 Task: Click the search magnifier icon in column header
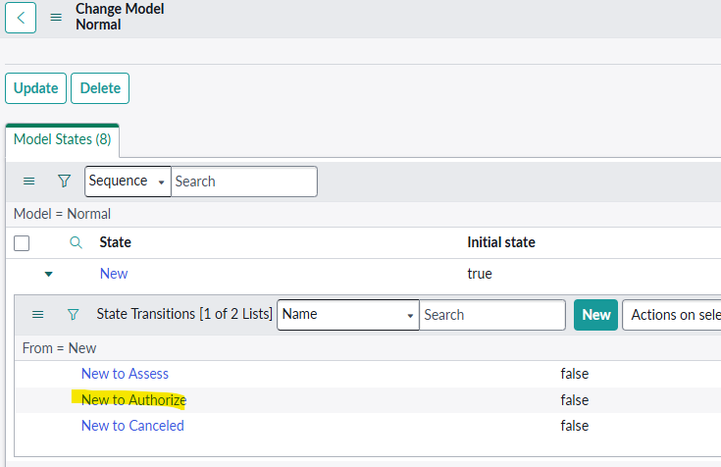(76, 242)
